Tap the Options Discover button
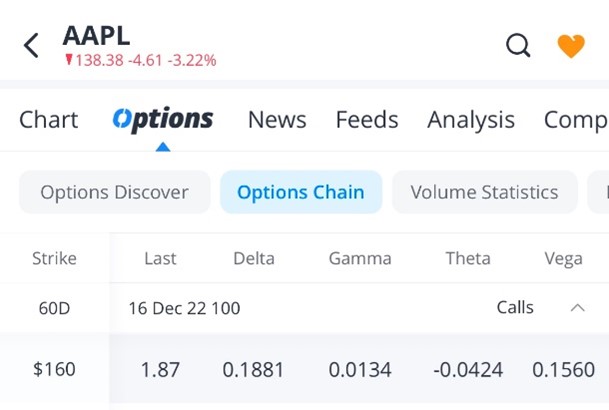609x410 pixels. pos(114,192)
